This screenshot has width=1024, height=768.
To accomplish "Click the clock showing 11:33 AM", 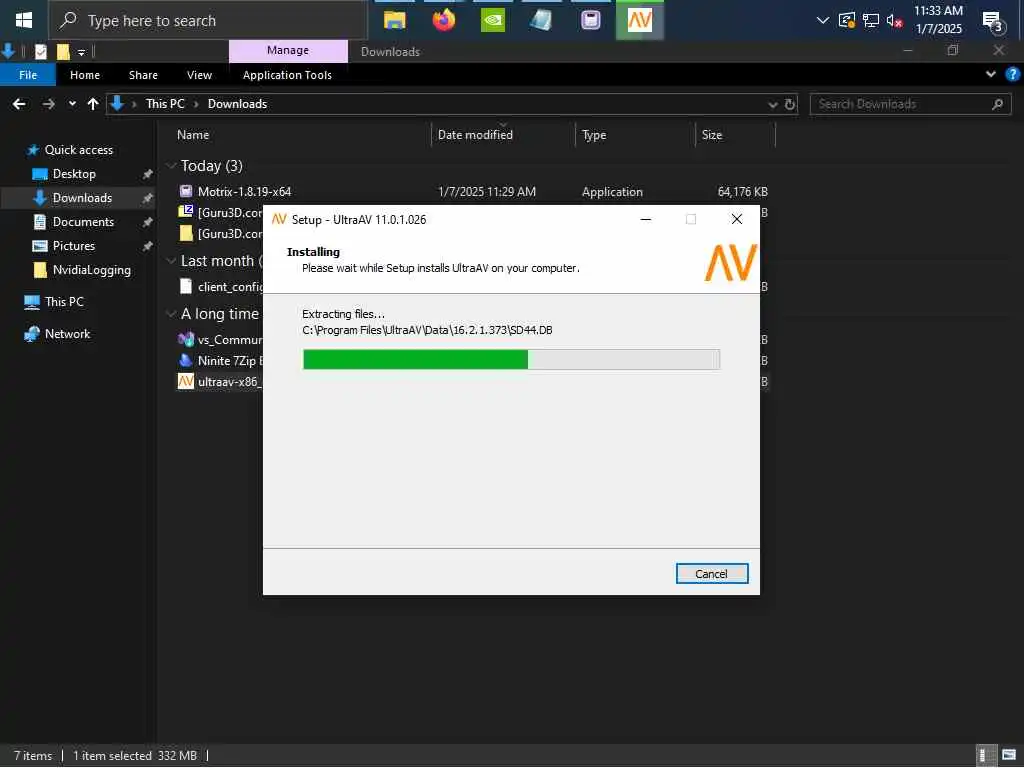I will (x=938, y=20).
